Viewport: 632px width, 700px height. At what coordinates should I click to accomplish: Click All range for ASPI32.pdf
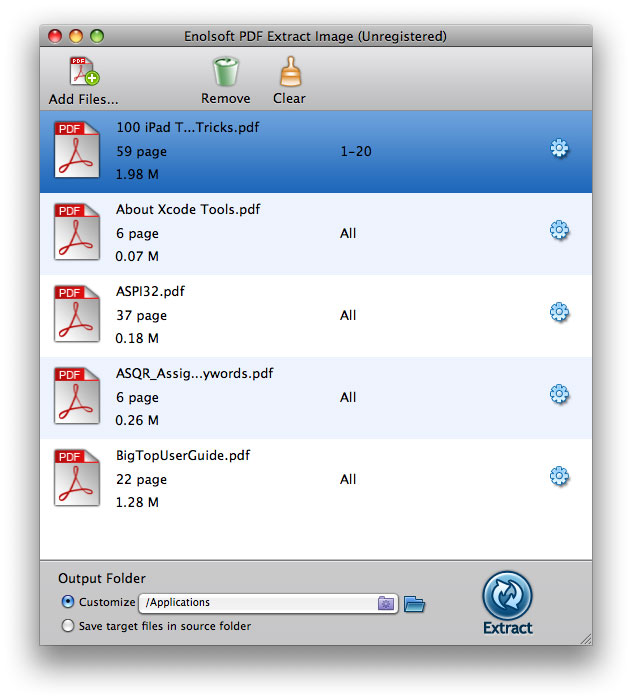point(348,315)
